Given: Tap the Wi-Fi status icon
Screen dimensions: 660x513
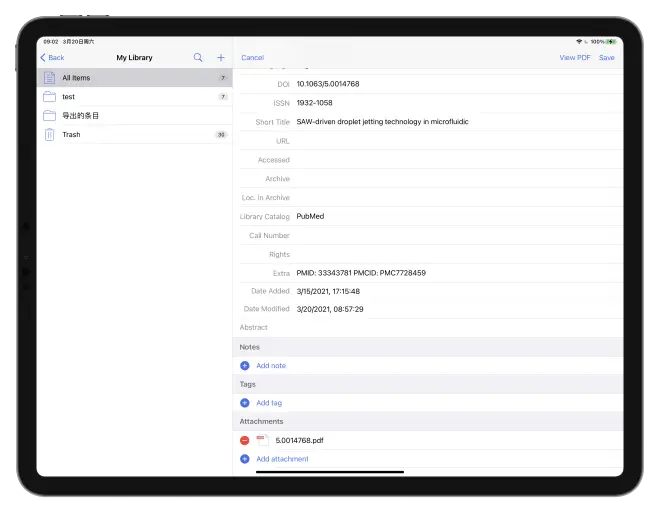Looking at the screenshot, I should 579,42.
